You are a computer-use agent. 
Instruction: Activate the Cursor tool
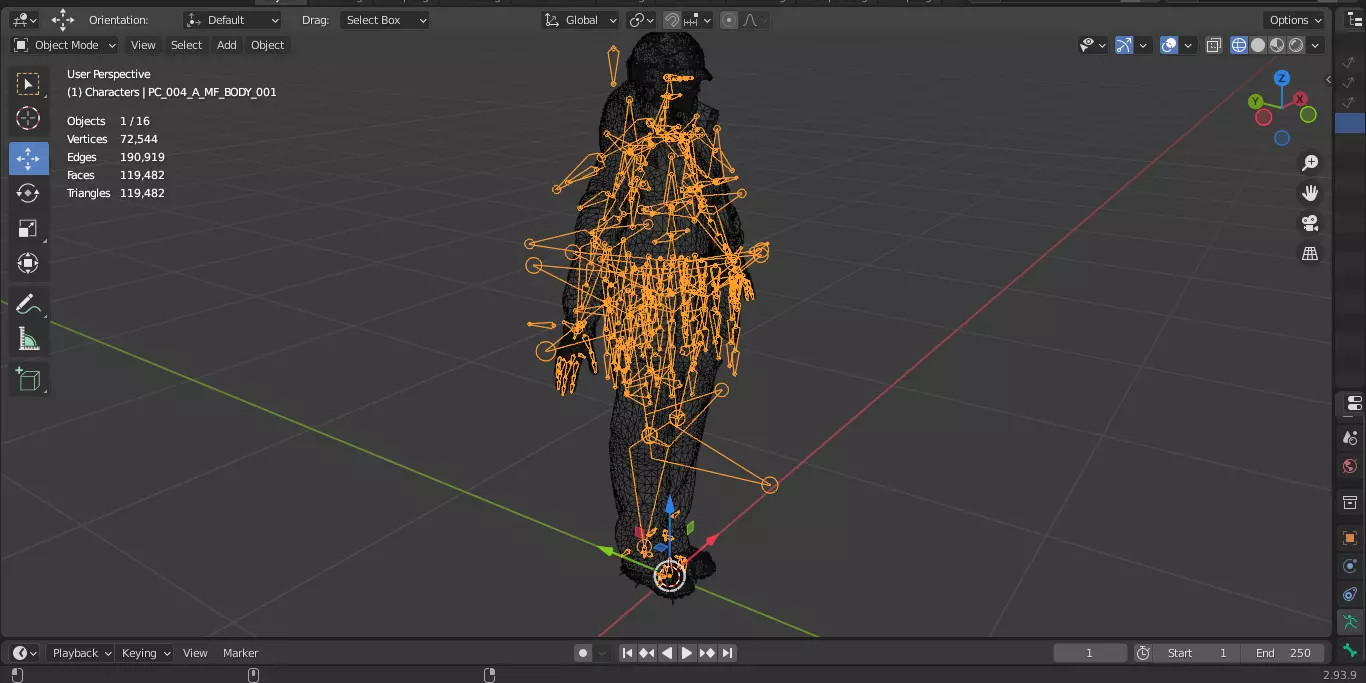(29, 119)
